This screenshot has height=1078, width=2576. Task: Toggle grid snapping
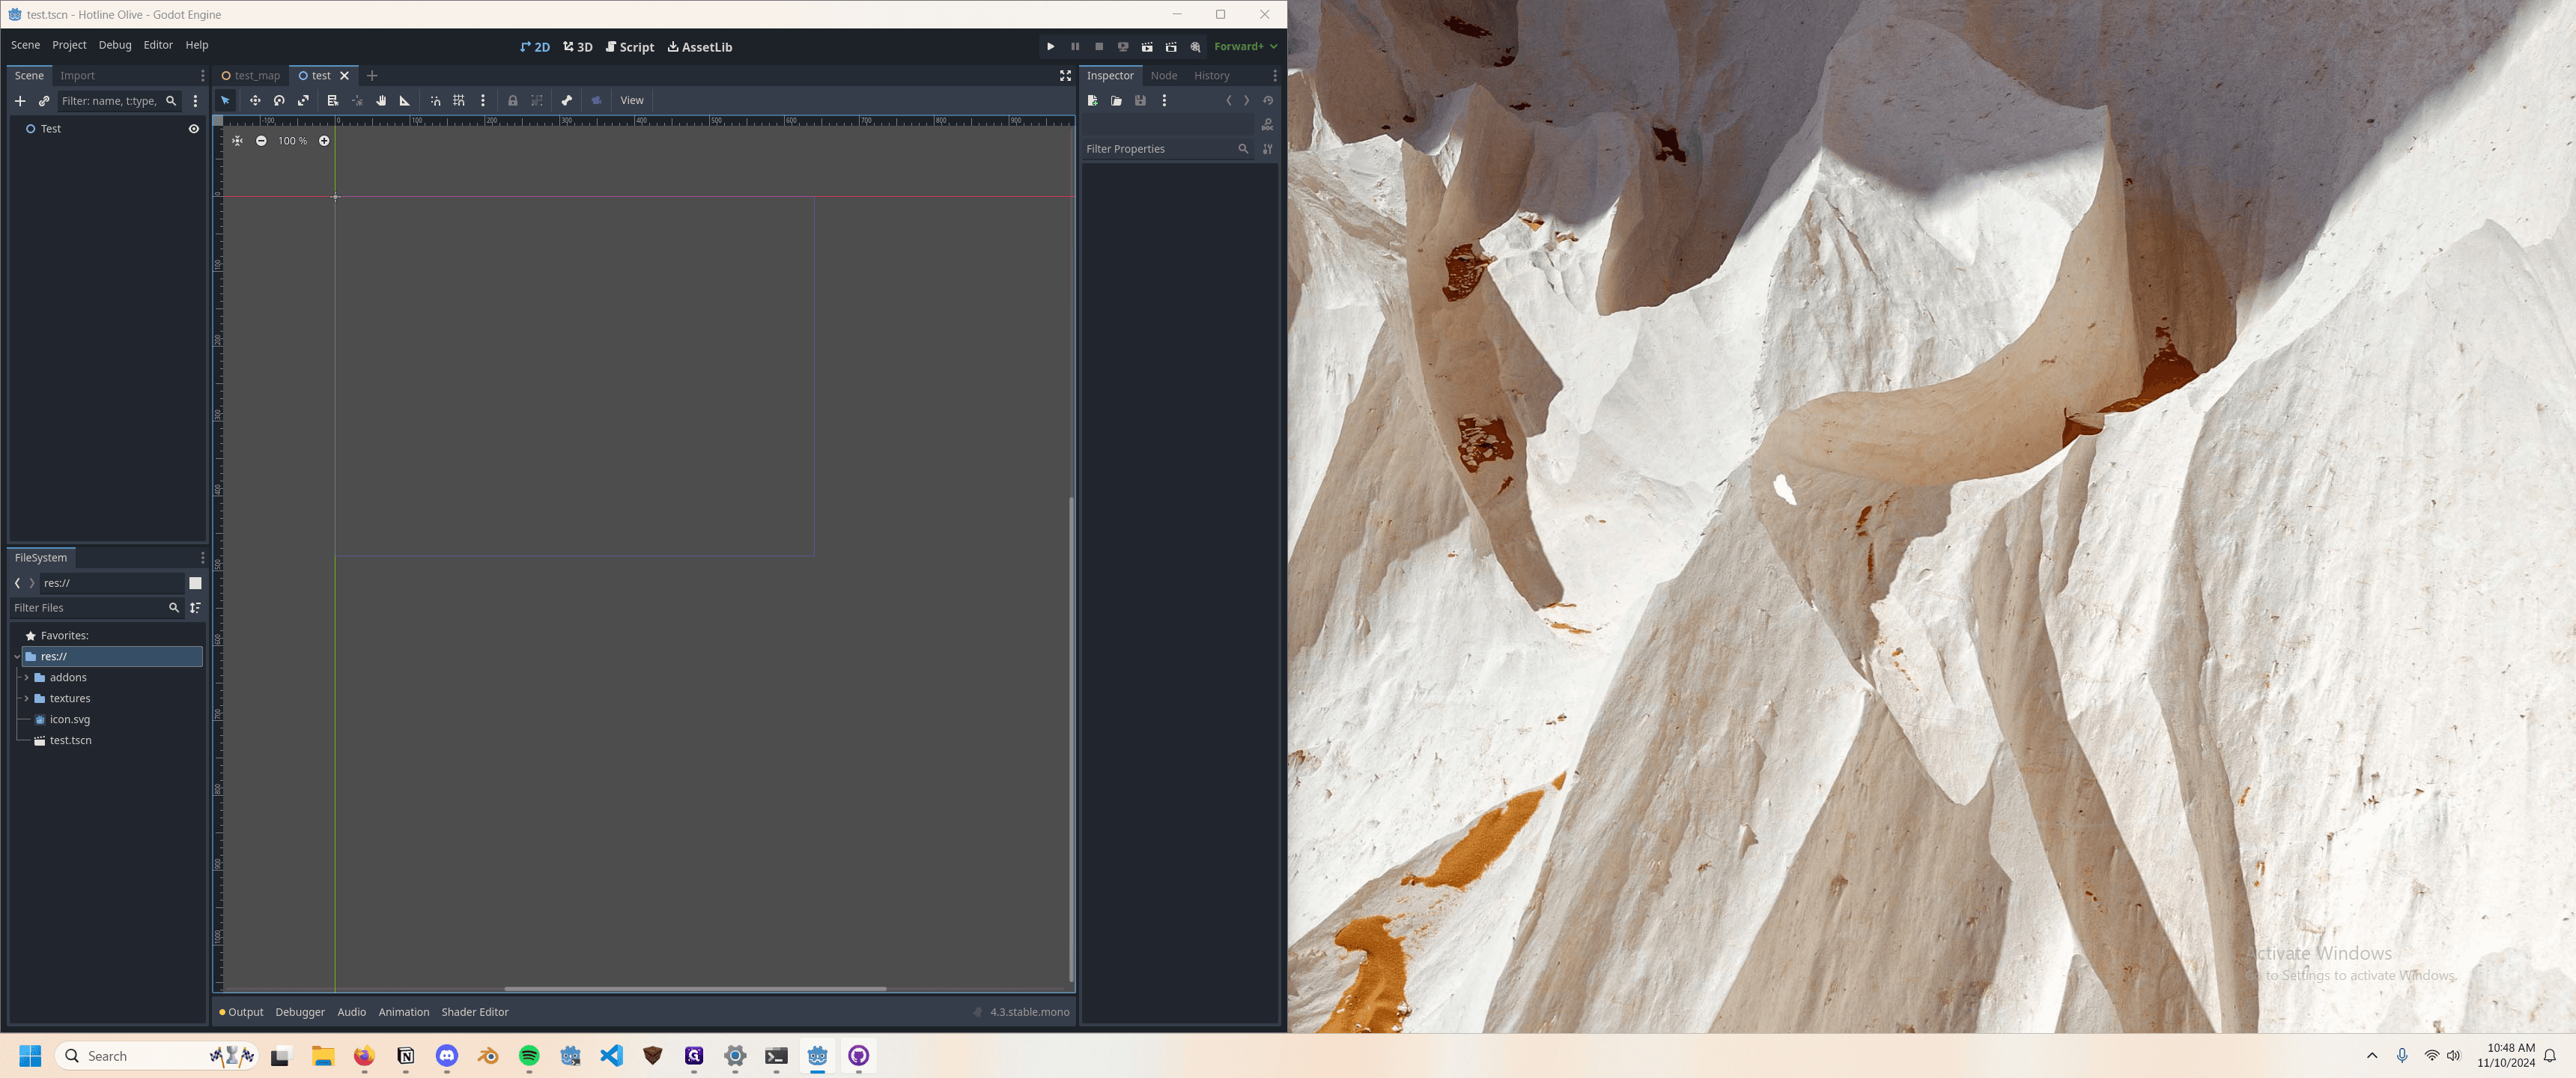459,100
